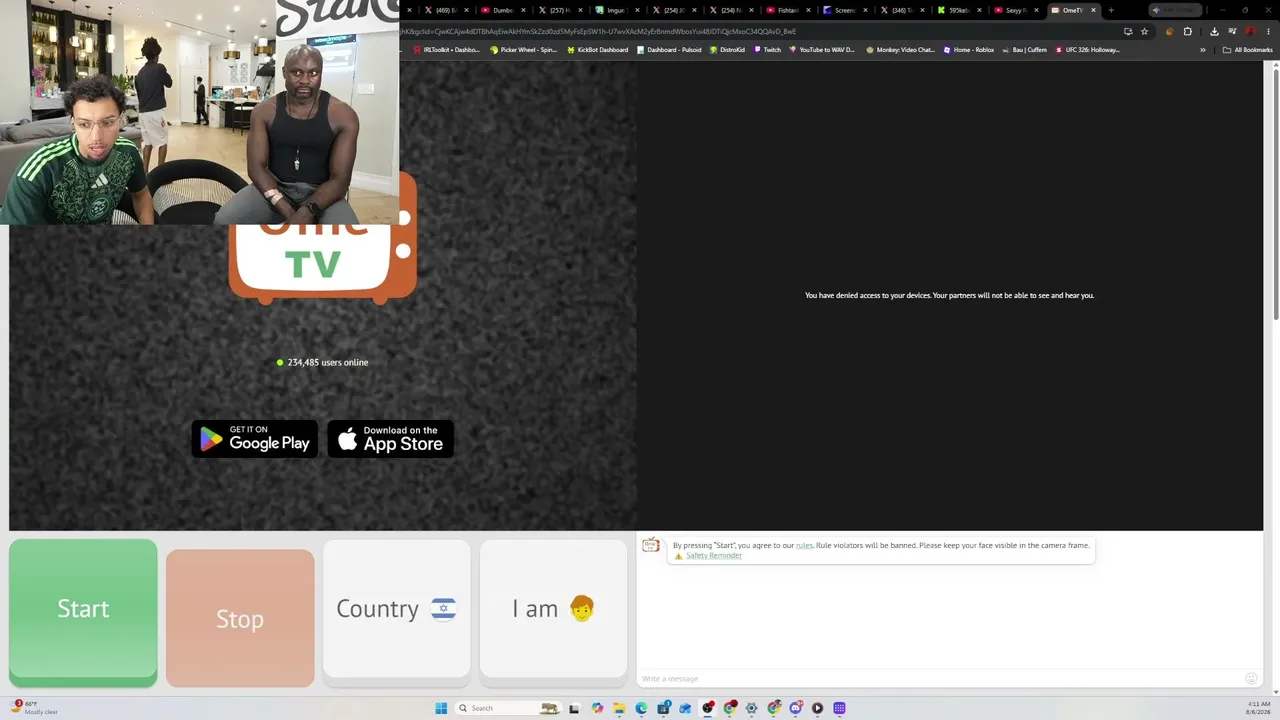1280x720 pixels.
Task: Open the KickBot Dashboard bookmark
Action: click(x=597, y=50)
